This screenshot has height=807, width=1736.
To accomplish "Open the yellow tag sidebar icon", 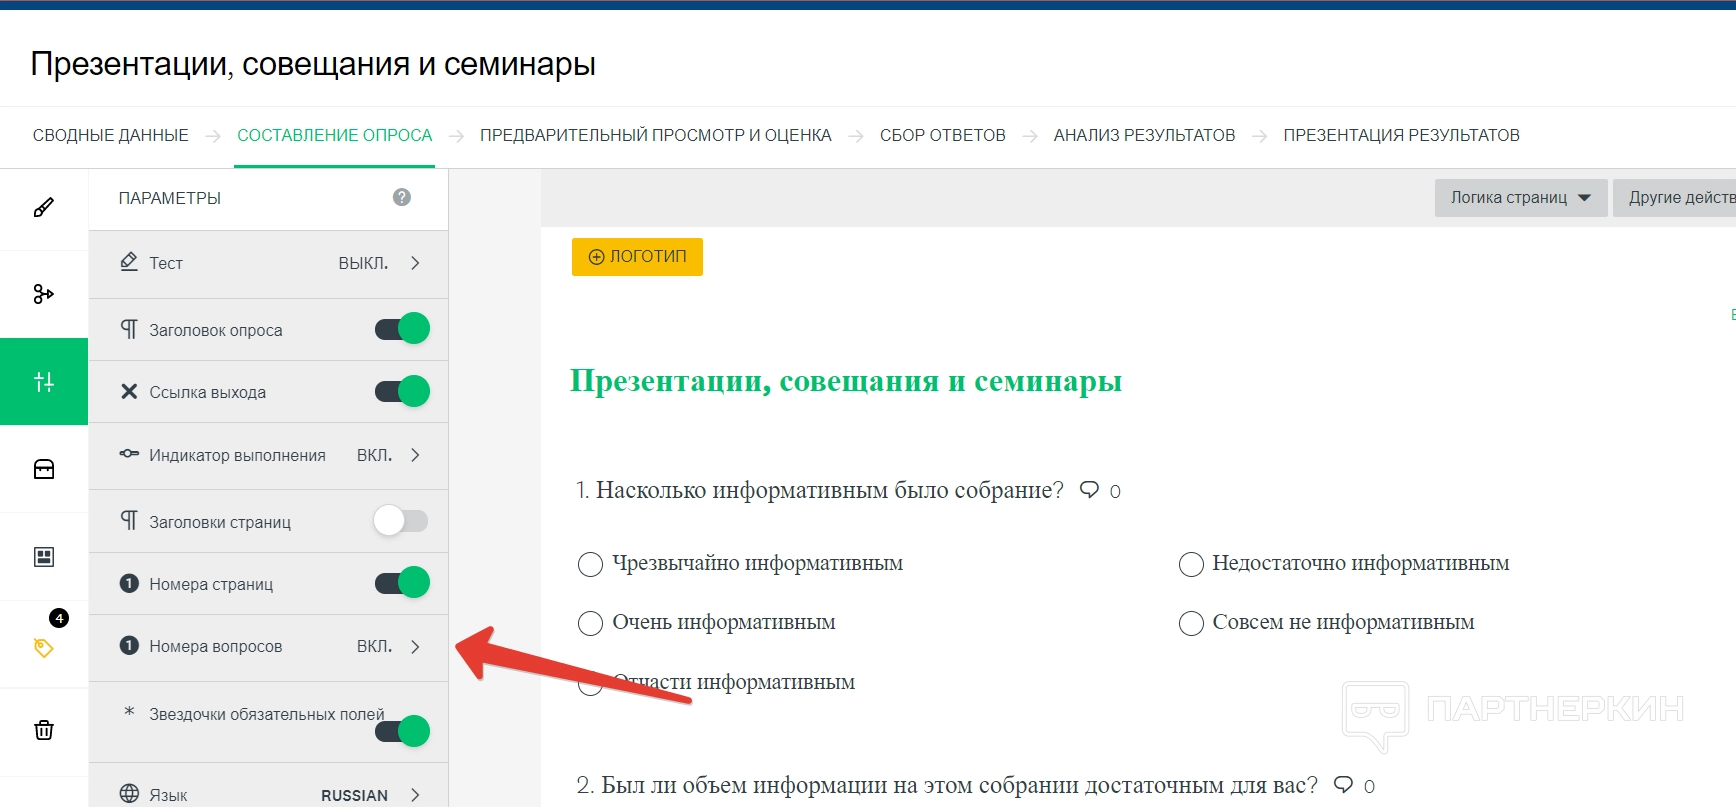I will pyautogui.click(x=44, y=647).
